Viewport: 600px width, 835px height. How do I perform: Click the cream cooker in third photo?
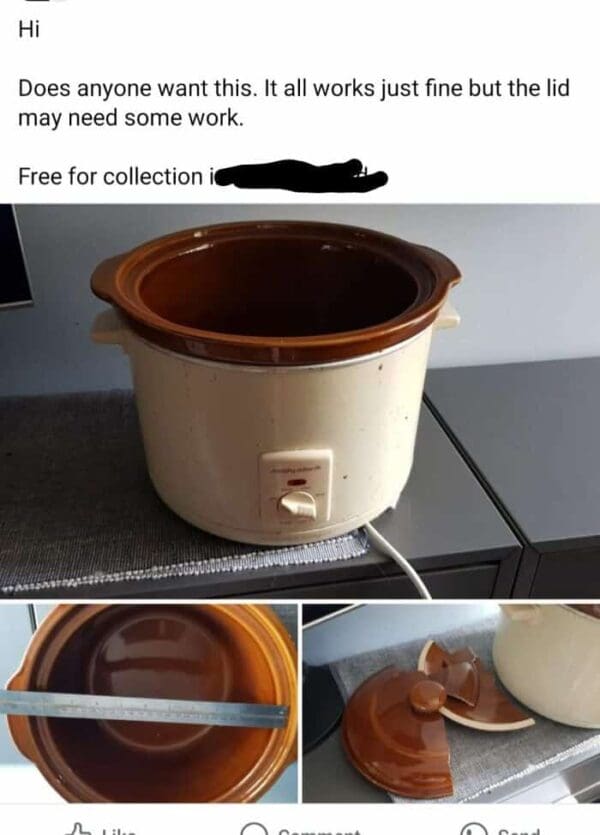click(548, 666)
